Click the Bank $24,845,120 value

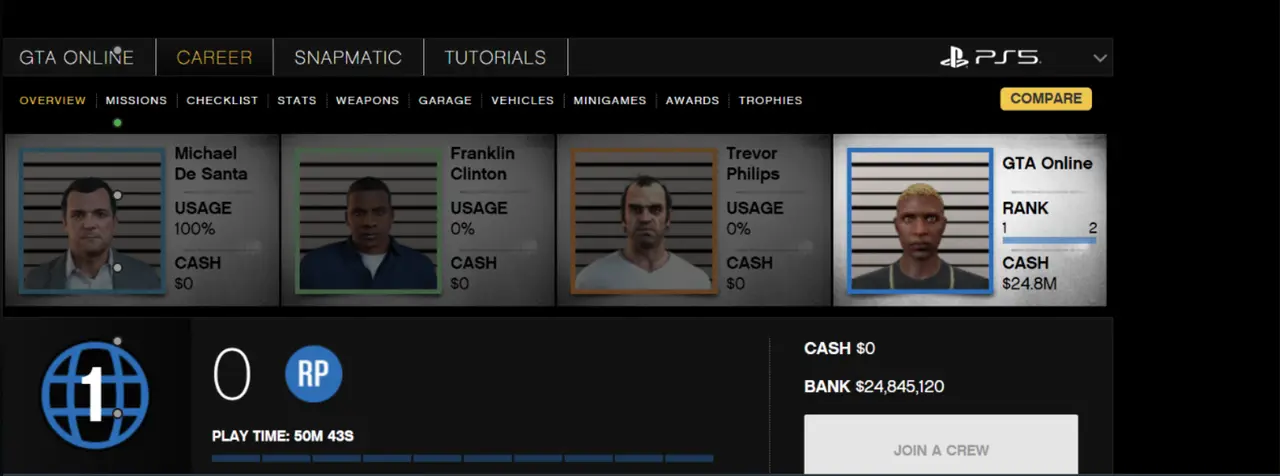point(874,386)
